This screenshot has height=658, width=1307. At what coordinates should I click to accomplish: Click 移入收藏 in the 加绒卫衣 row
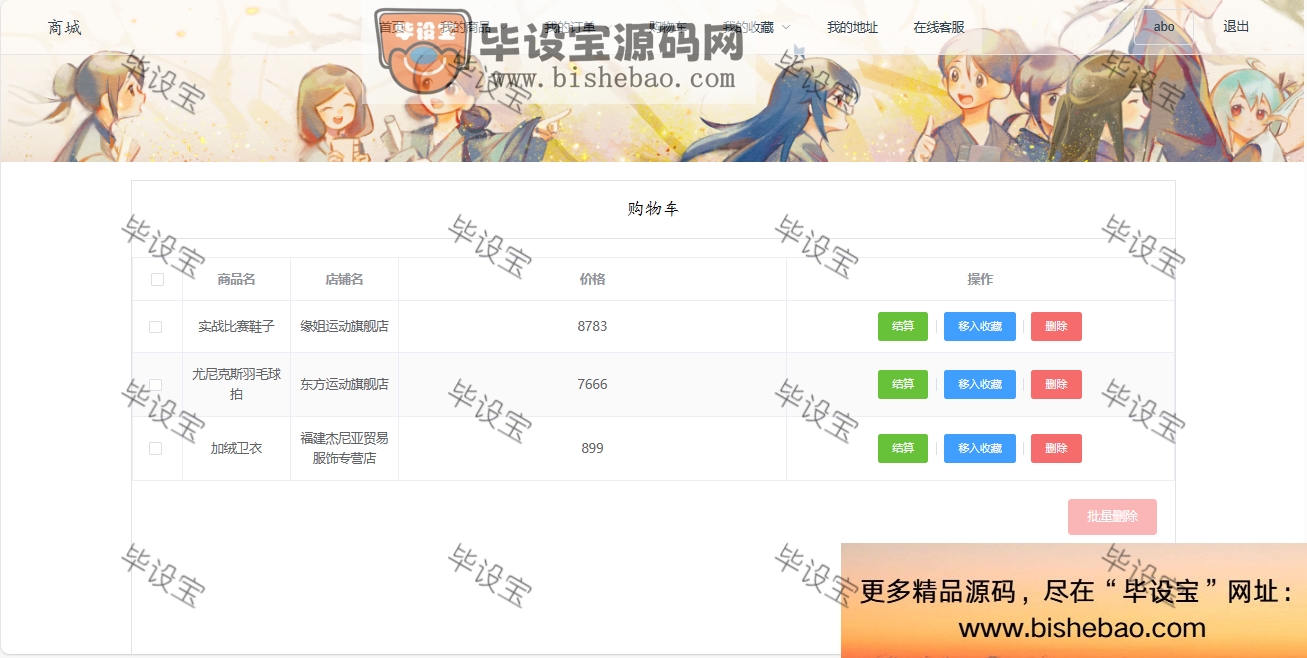[x=980, y=448]
